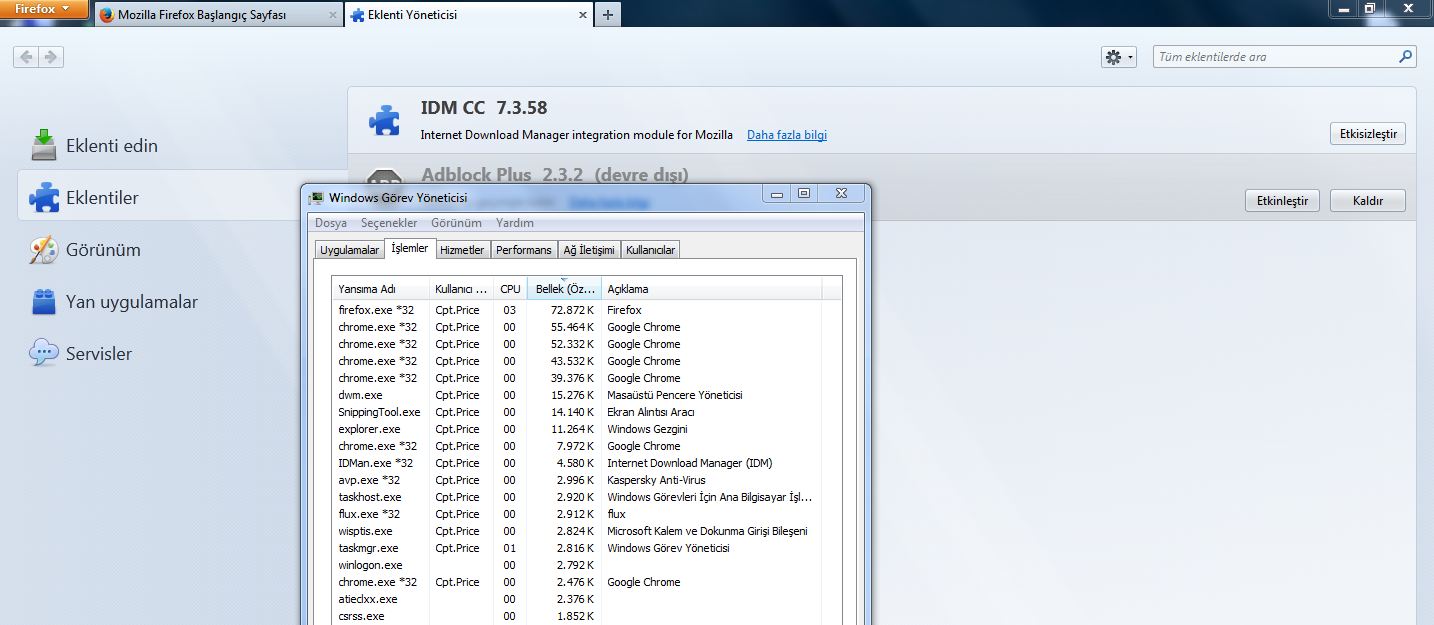Click Etkinleştir button for Adblock Plus

1283,201
